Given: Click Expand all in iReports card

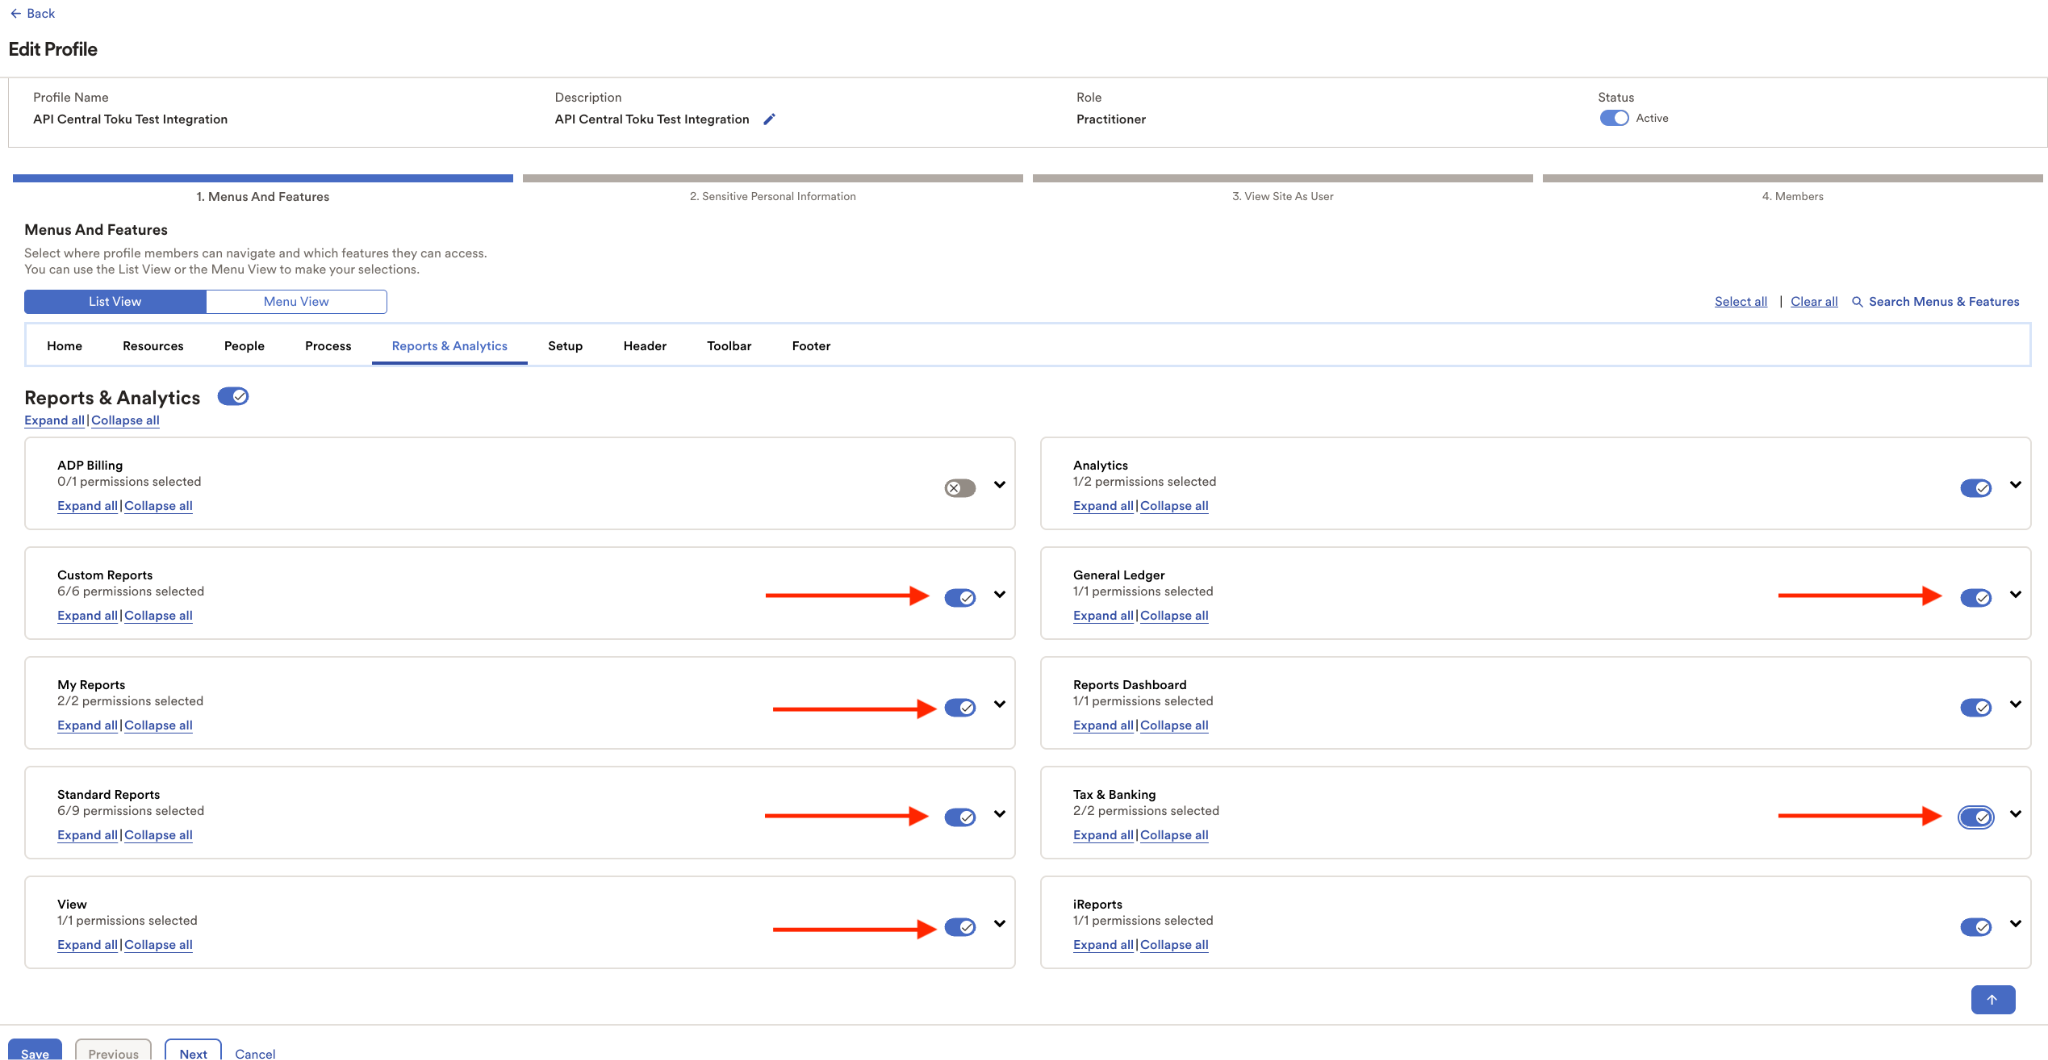Looking at the screenshot, I should tap(1103, 945).
